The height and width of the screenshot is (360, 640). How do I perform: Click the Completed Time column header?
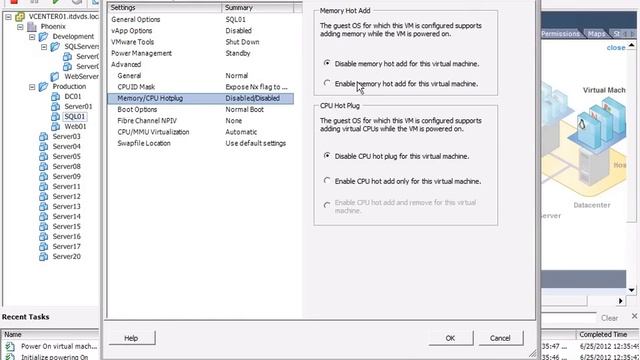tap(607, 335)
